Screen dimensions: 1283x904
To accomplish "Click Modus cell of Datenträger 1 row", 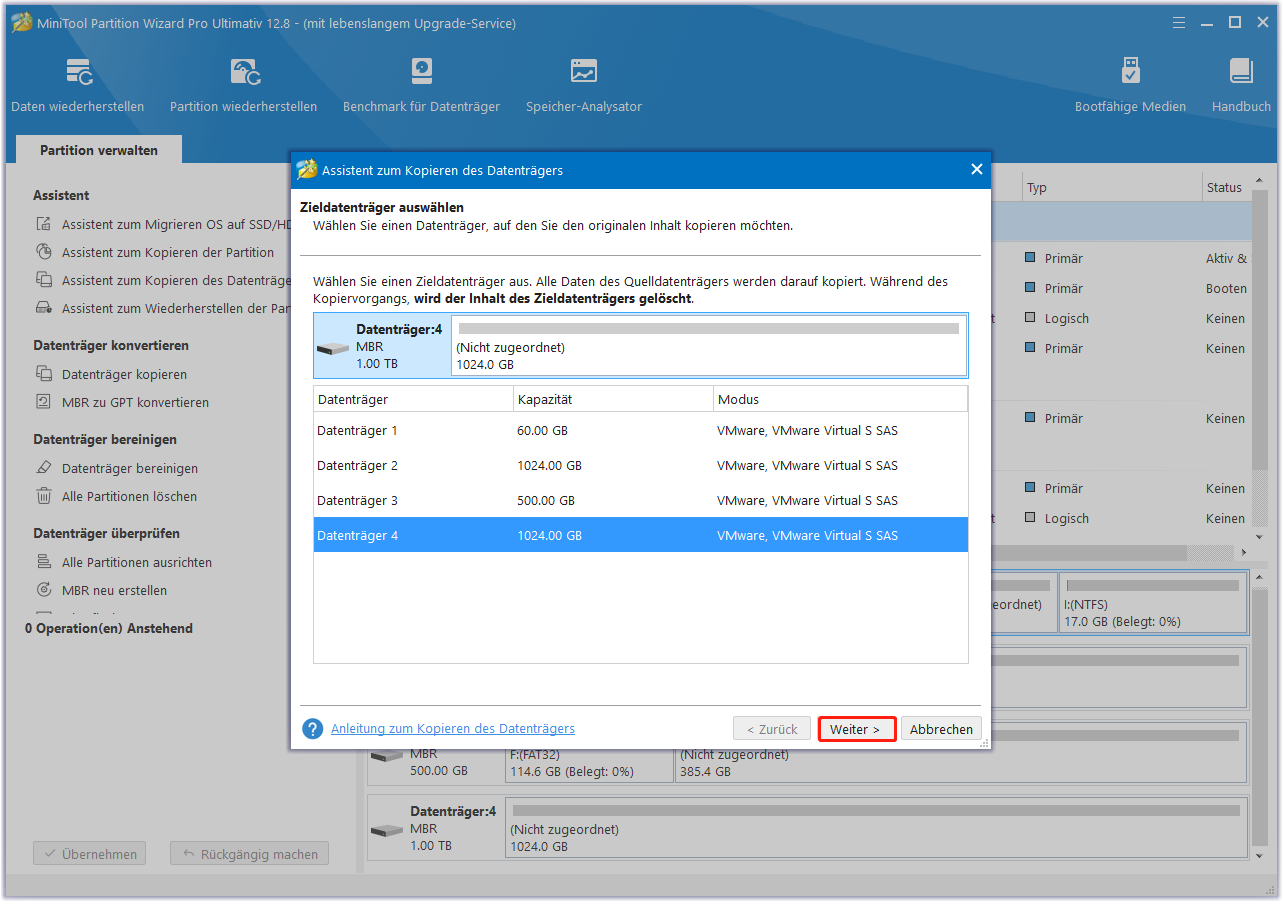I will pyautogui.click(x=807, y=430).
